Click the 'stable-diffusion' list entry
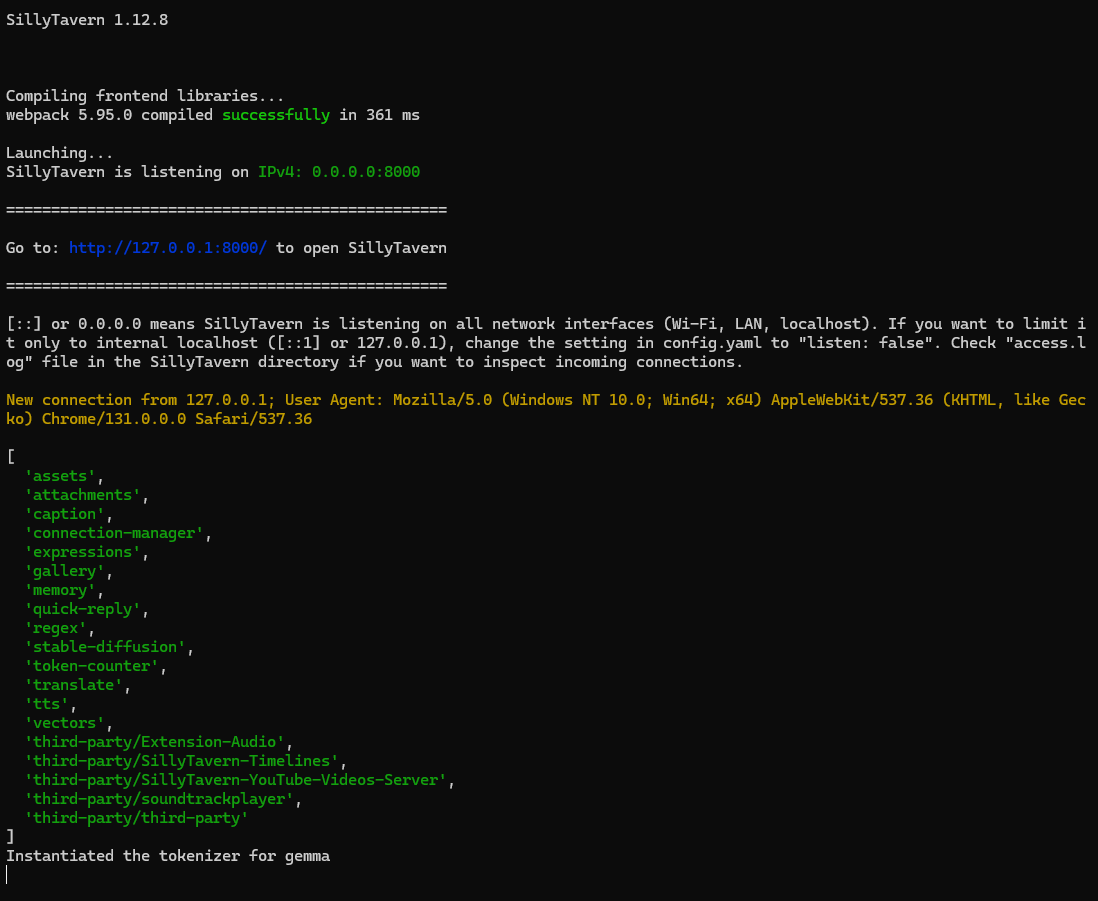Image resolution: width=1098 pixels, height=901 pixels. coord(105,647)
